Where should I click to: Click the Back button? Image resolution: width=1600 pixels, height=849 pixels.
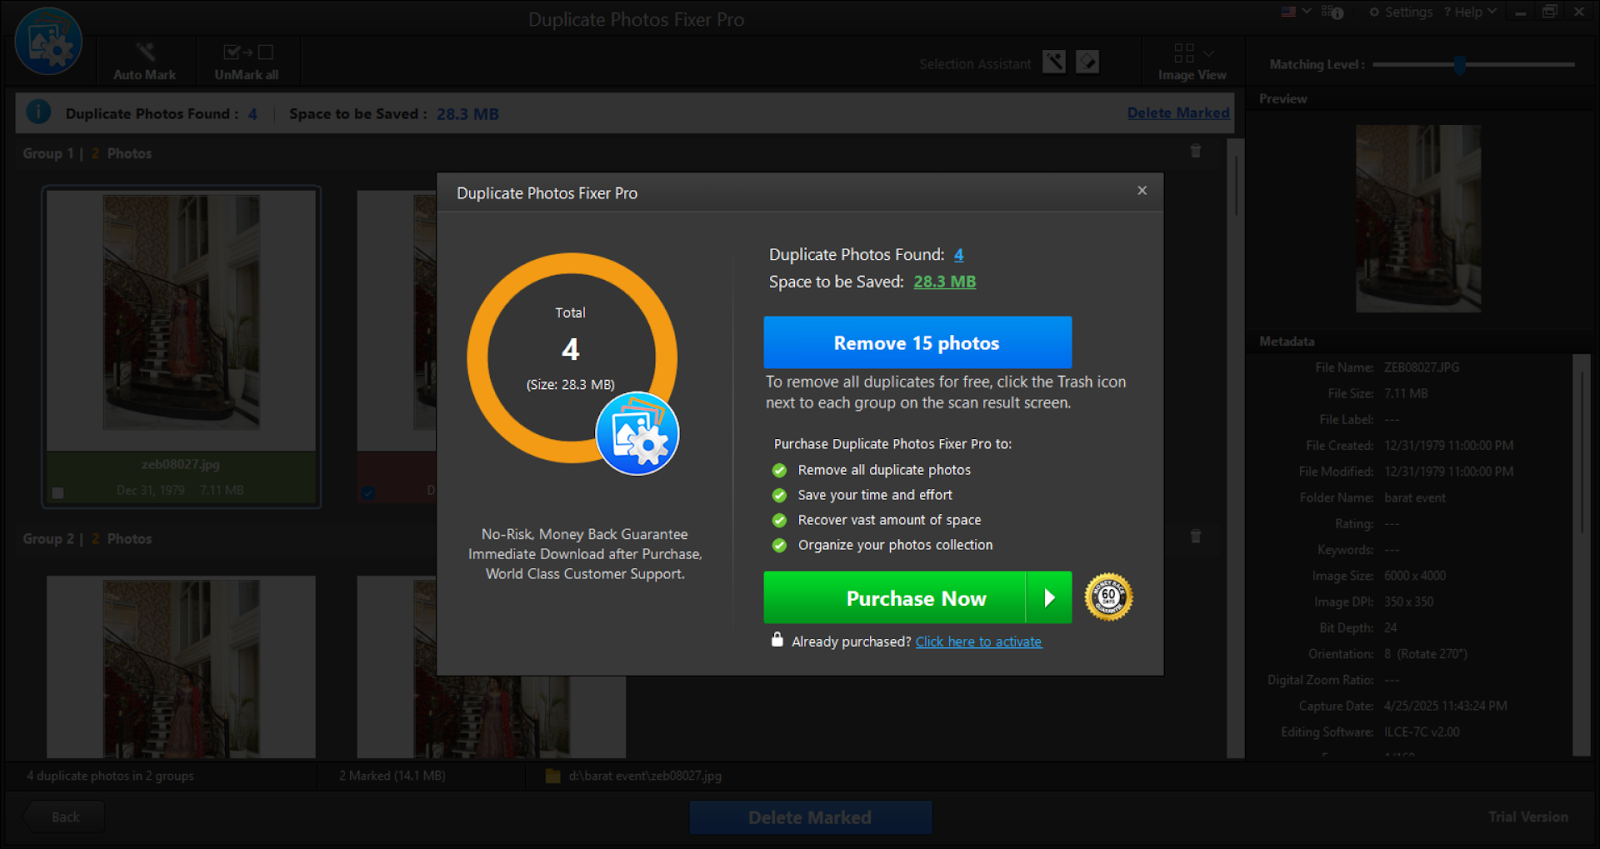65,817
